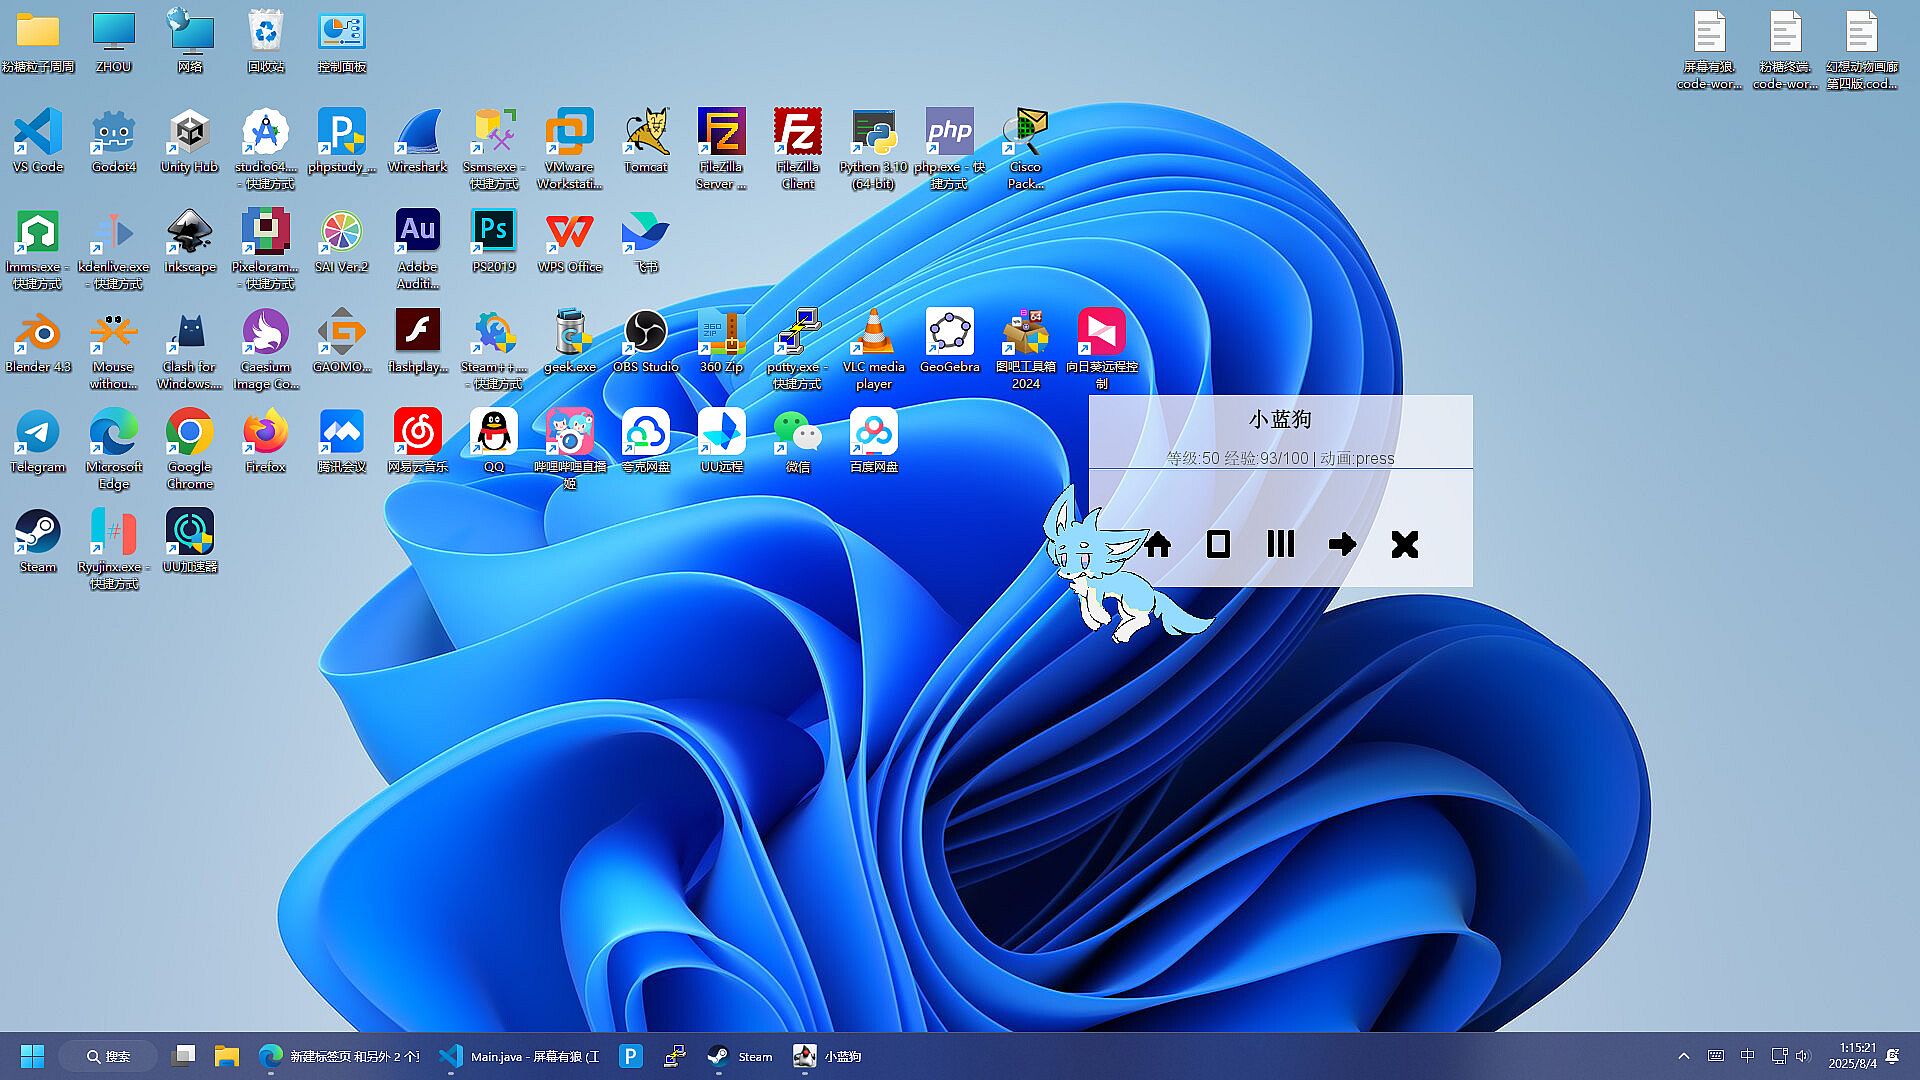1920x1080 pixels.
Task: Switch to the 小蓝狗 taskbar item
Action: (826, 1056)
